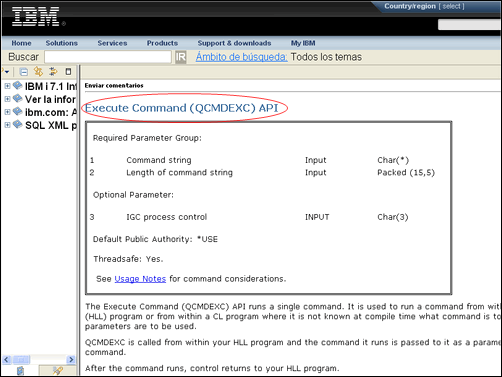This screenshot has height=377, width=502.
Task: Click the left arrow of navigation scrollbar
Action: pyautogui.click(x=7, y=359)
